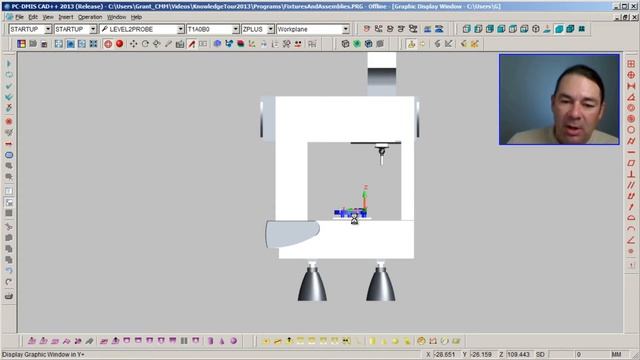
Task: Expand the T1A0B0 tip dropdown
Action: 236,29
